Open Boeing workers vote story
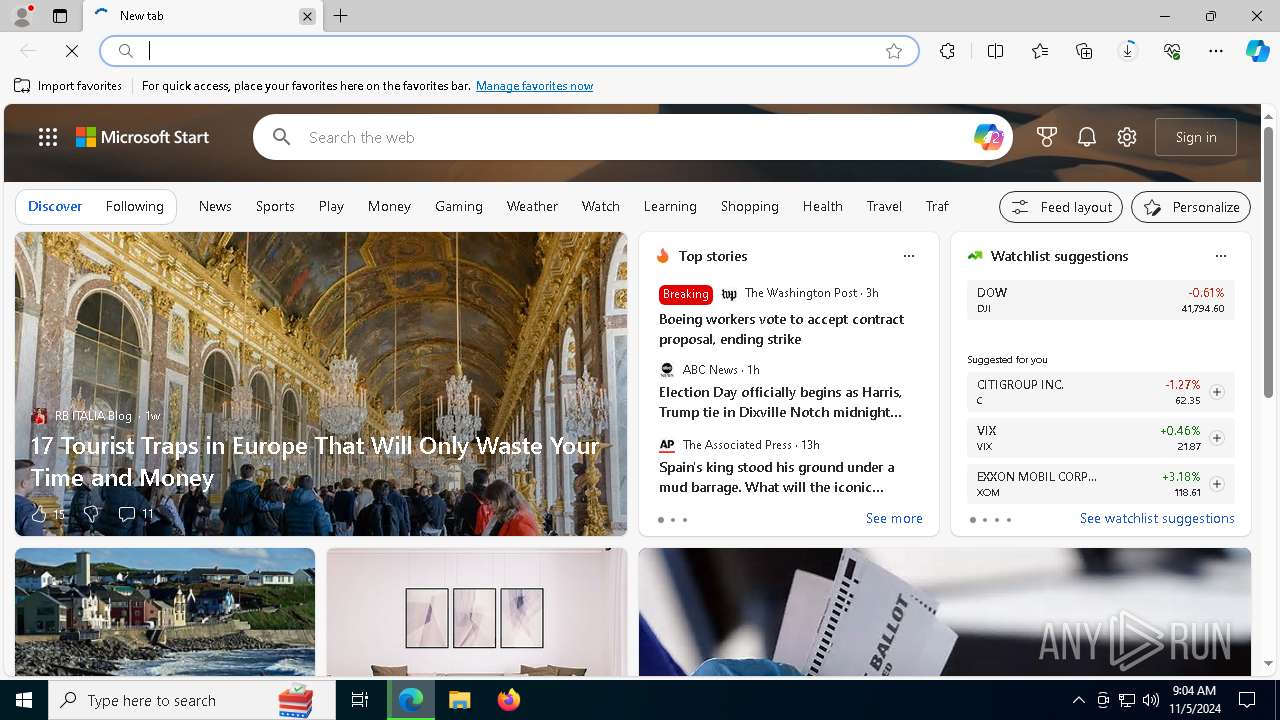Screen dimensions: 1280x720 tap(781, 329)
